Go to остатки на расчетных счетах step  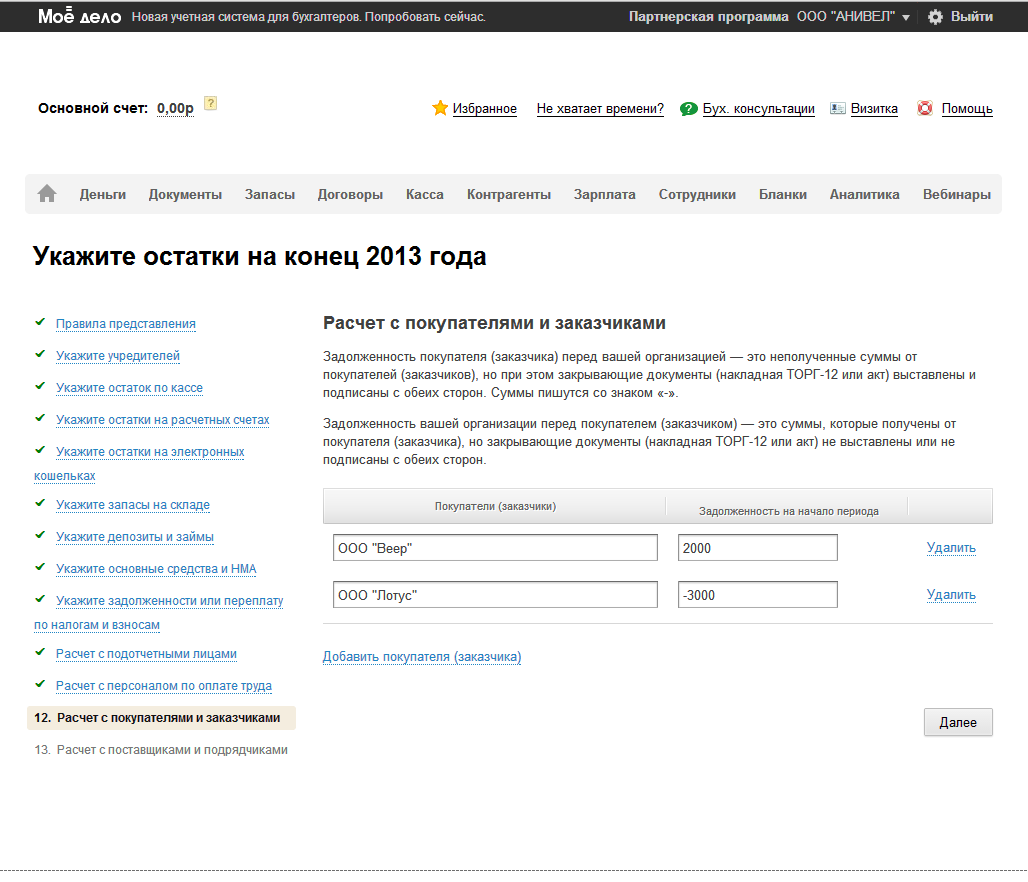163,420
